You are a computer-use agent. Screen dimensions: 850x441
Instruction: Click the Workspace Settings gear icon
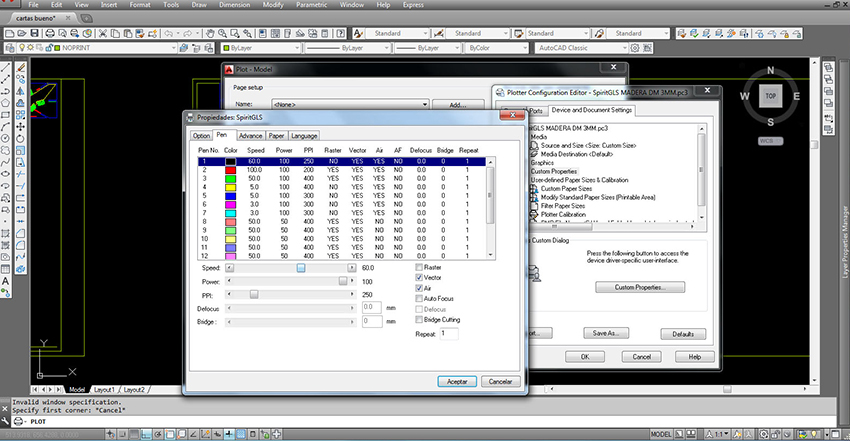coord(635,48)
